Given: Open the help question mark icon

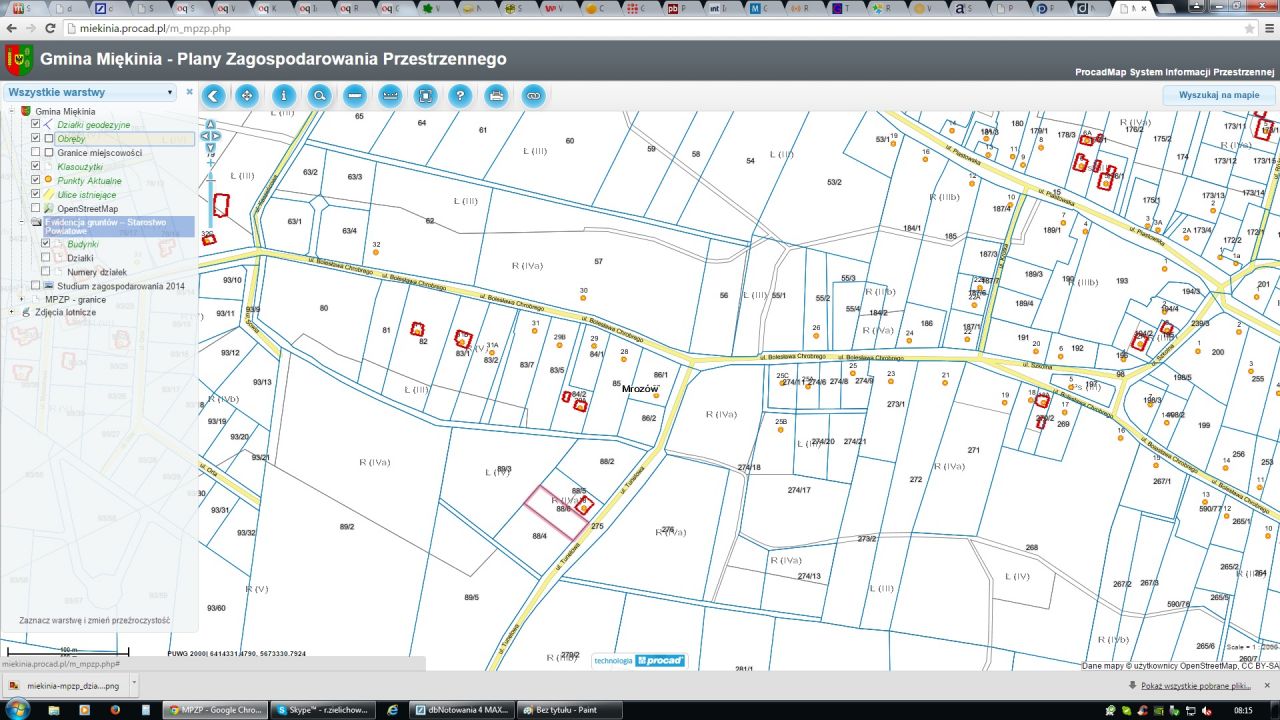Looking at the screenshot, I should pos(460,96).
